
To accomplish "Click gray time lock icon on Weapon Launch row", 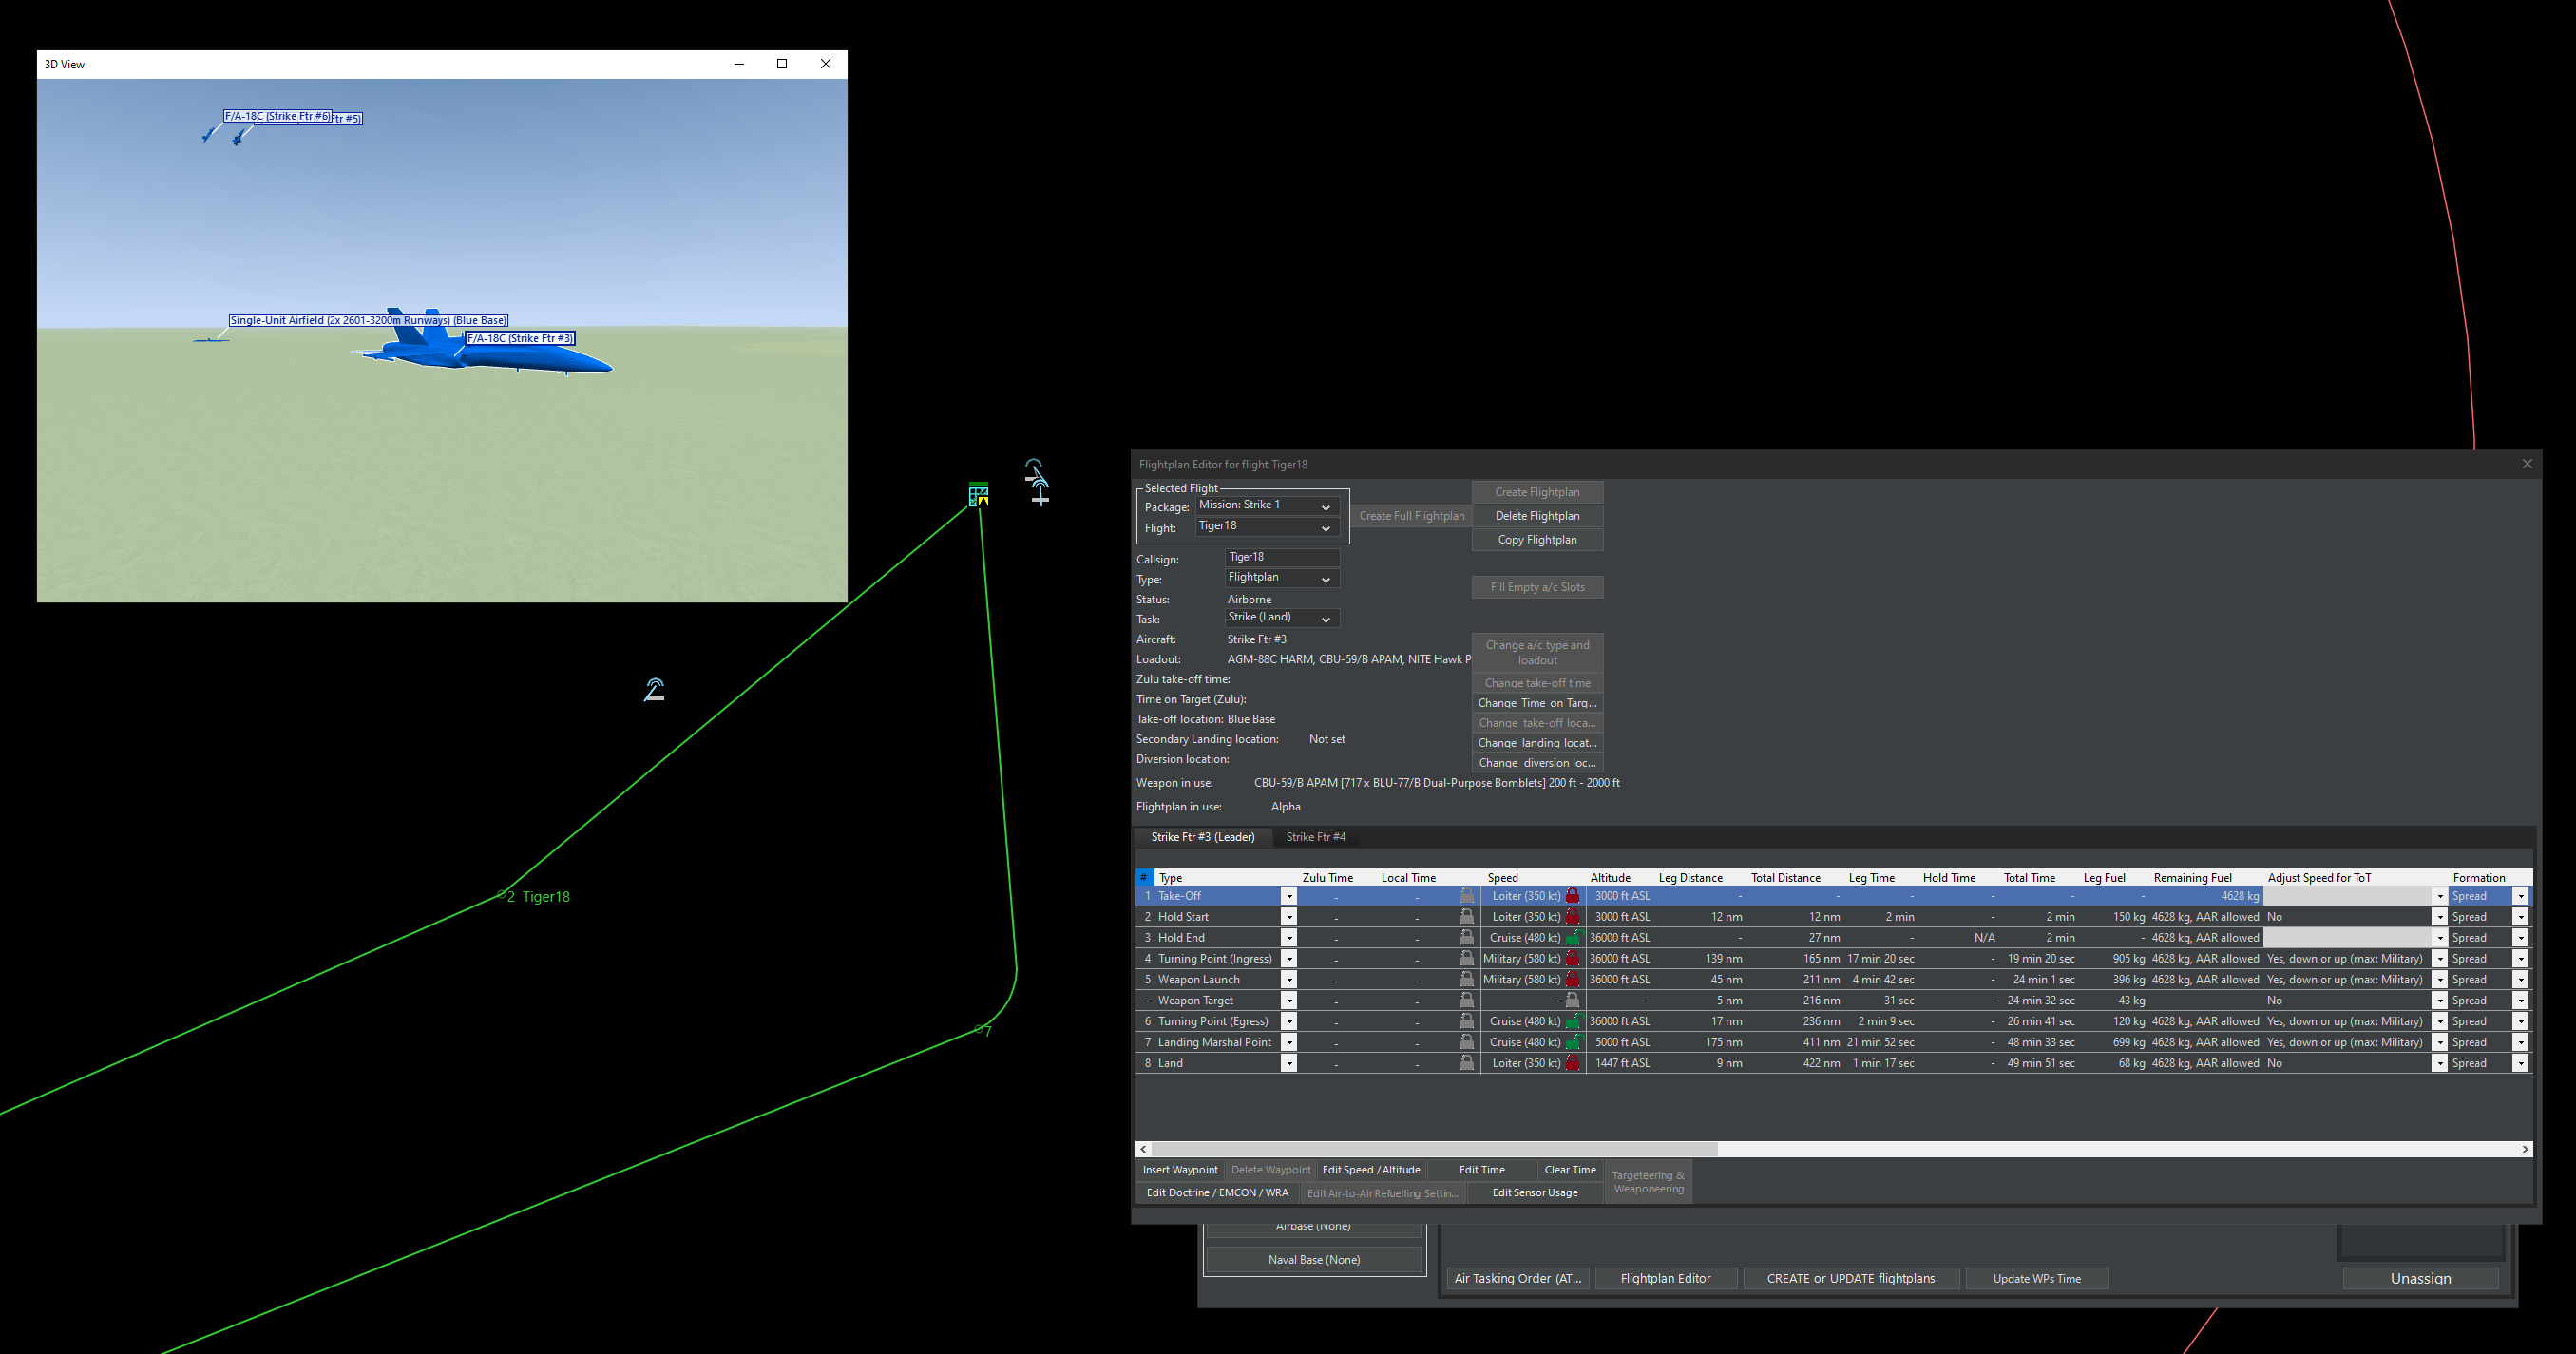I will (1467, 980).
